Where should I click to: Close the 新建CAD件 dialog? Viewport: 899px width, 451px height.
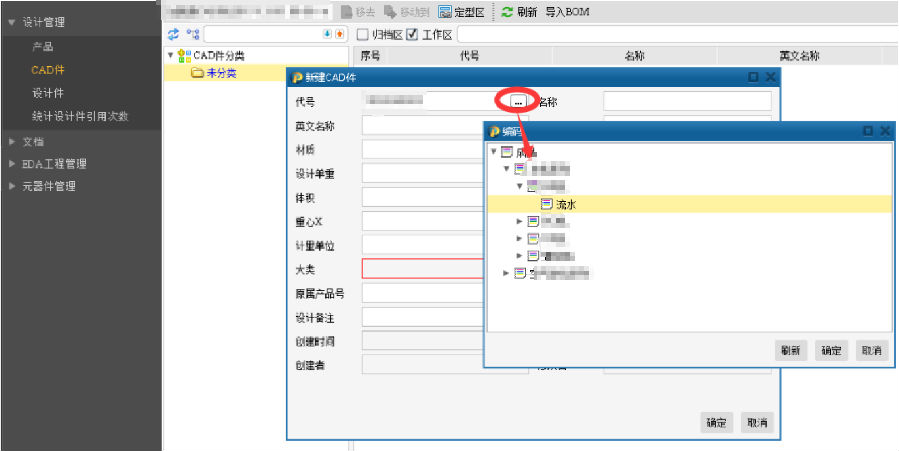[x=771, y=77]
